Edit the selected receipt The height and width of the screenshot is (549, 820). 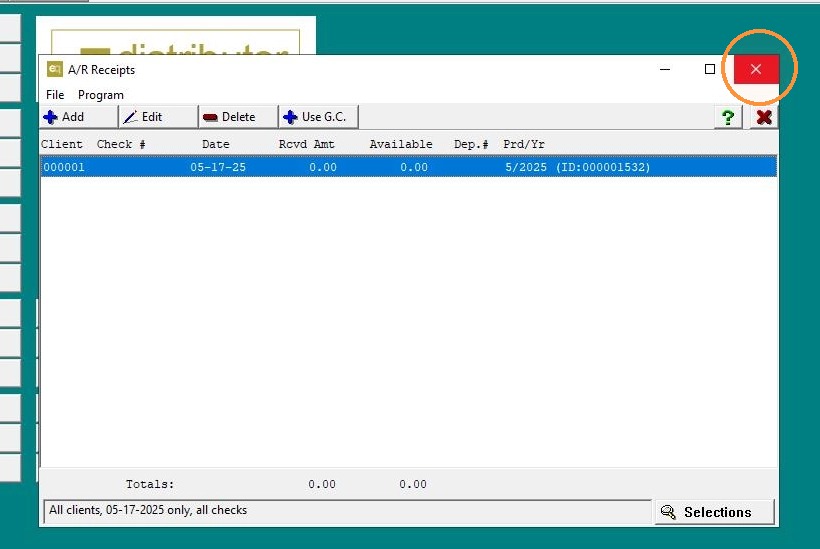[159, 117]
